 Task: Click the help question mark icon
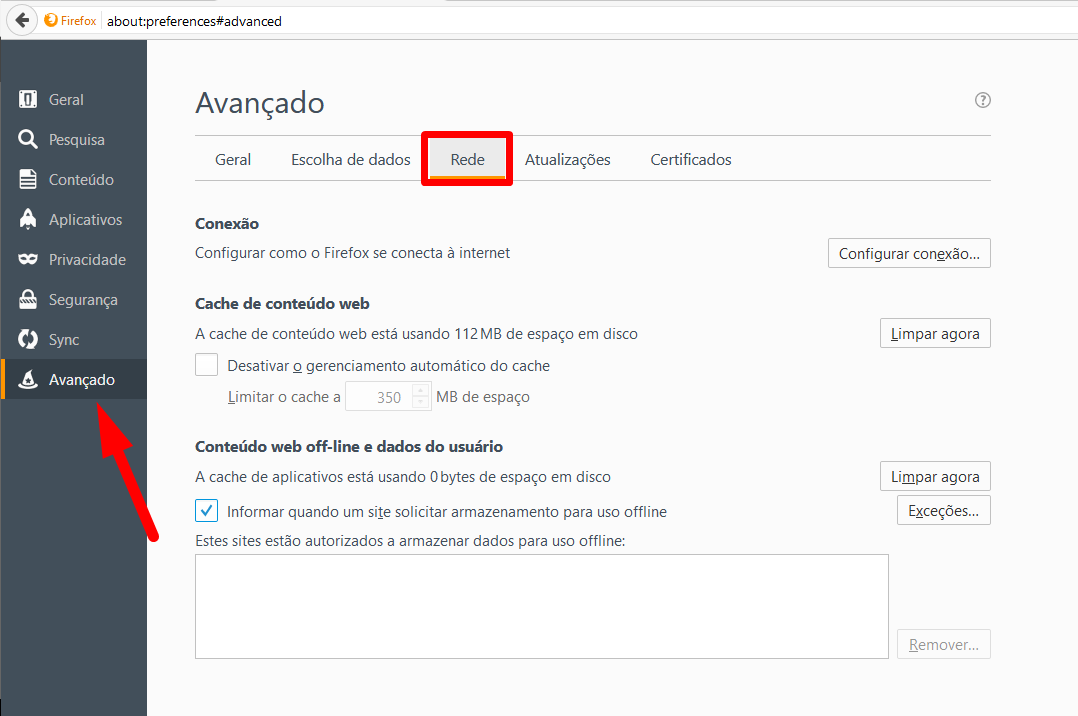point(983,100)
